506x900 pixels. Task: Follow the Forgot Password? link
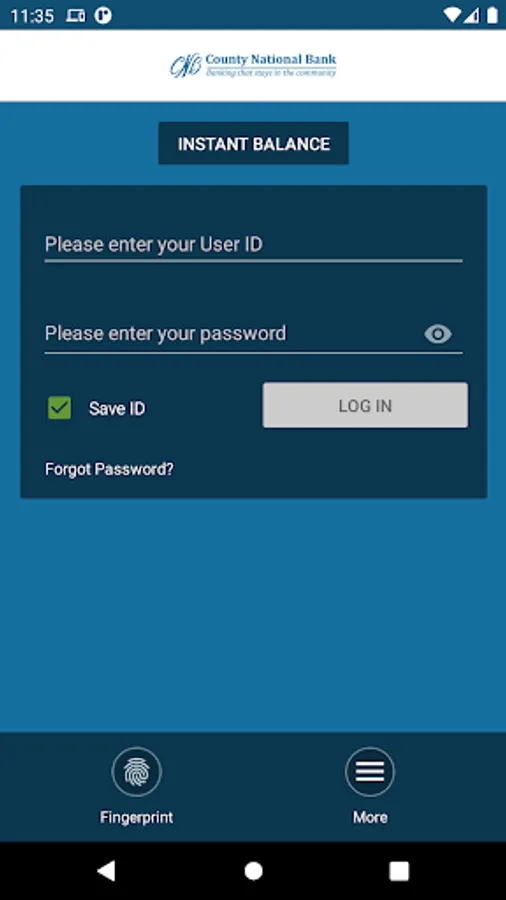(x=109, y=470)
